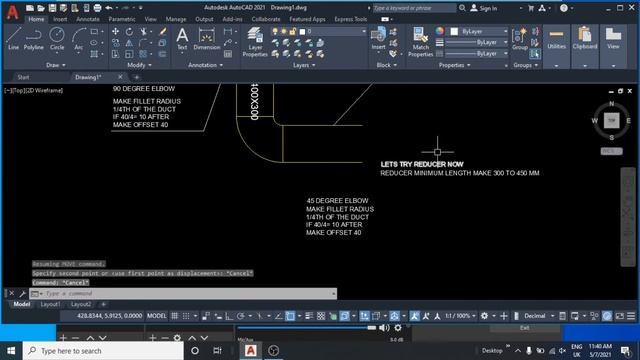Click the Rectangle tool icon
The image size is (640, 360).
coord(94,31)
